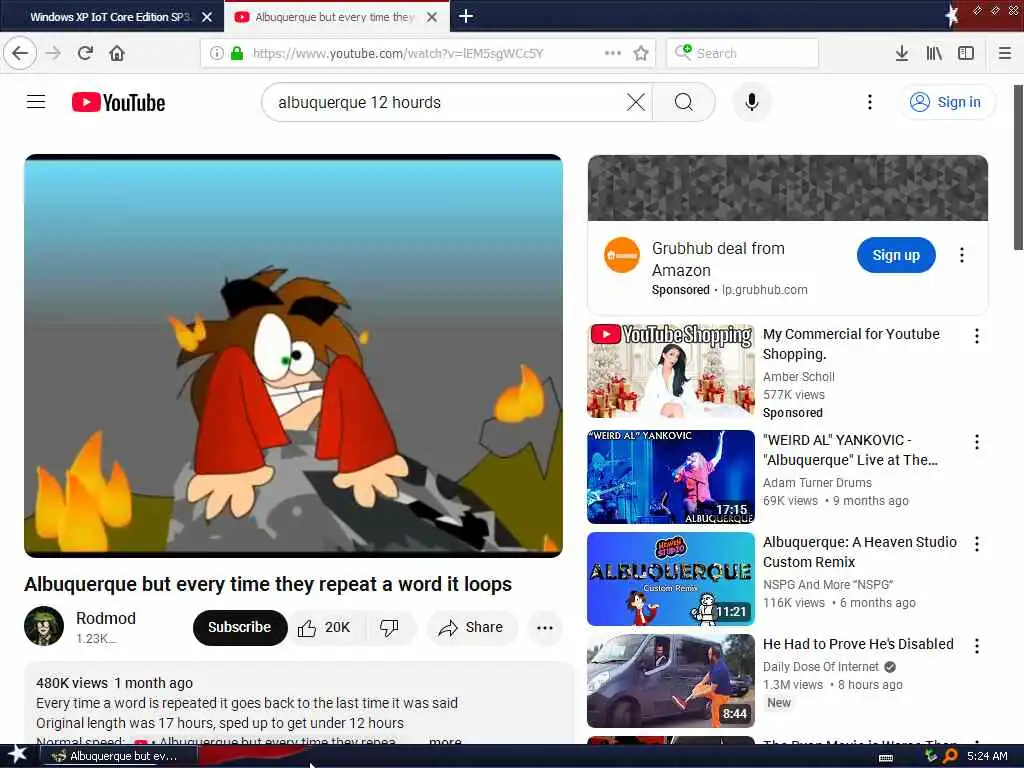Click the taskbar clock showing 5:24 AM
Viewport: 1024px width, 768px height.
tap(987, 756)
